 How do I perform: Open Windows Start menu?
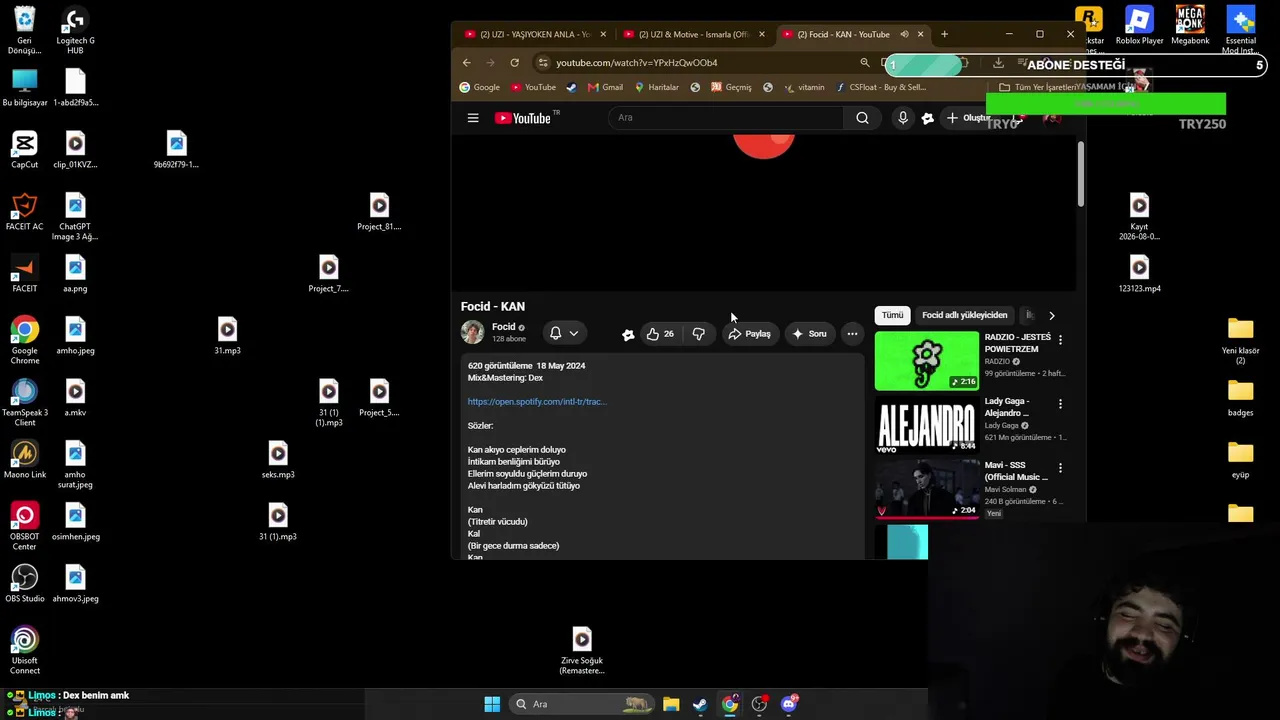click(492, 704)
